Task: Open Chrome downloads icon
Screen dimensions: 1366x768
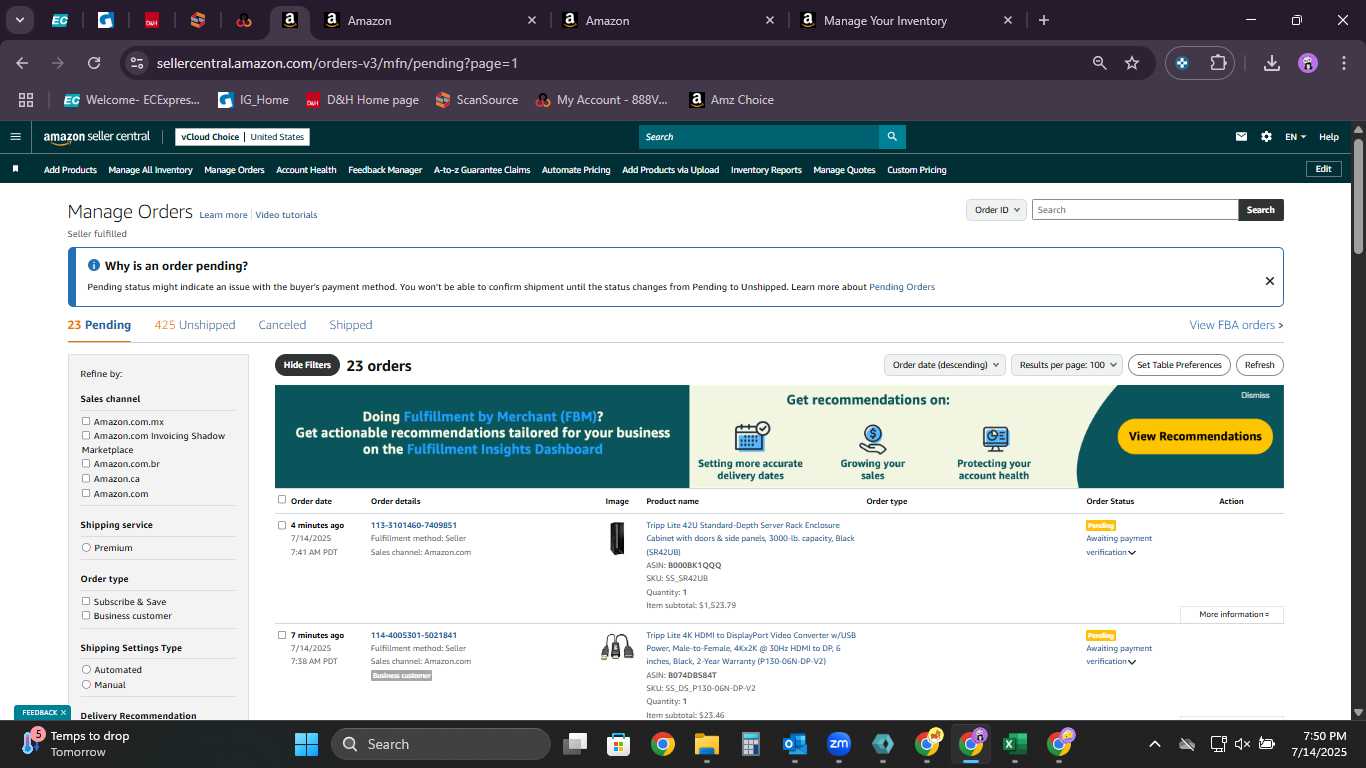Action: [1272, 63]
